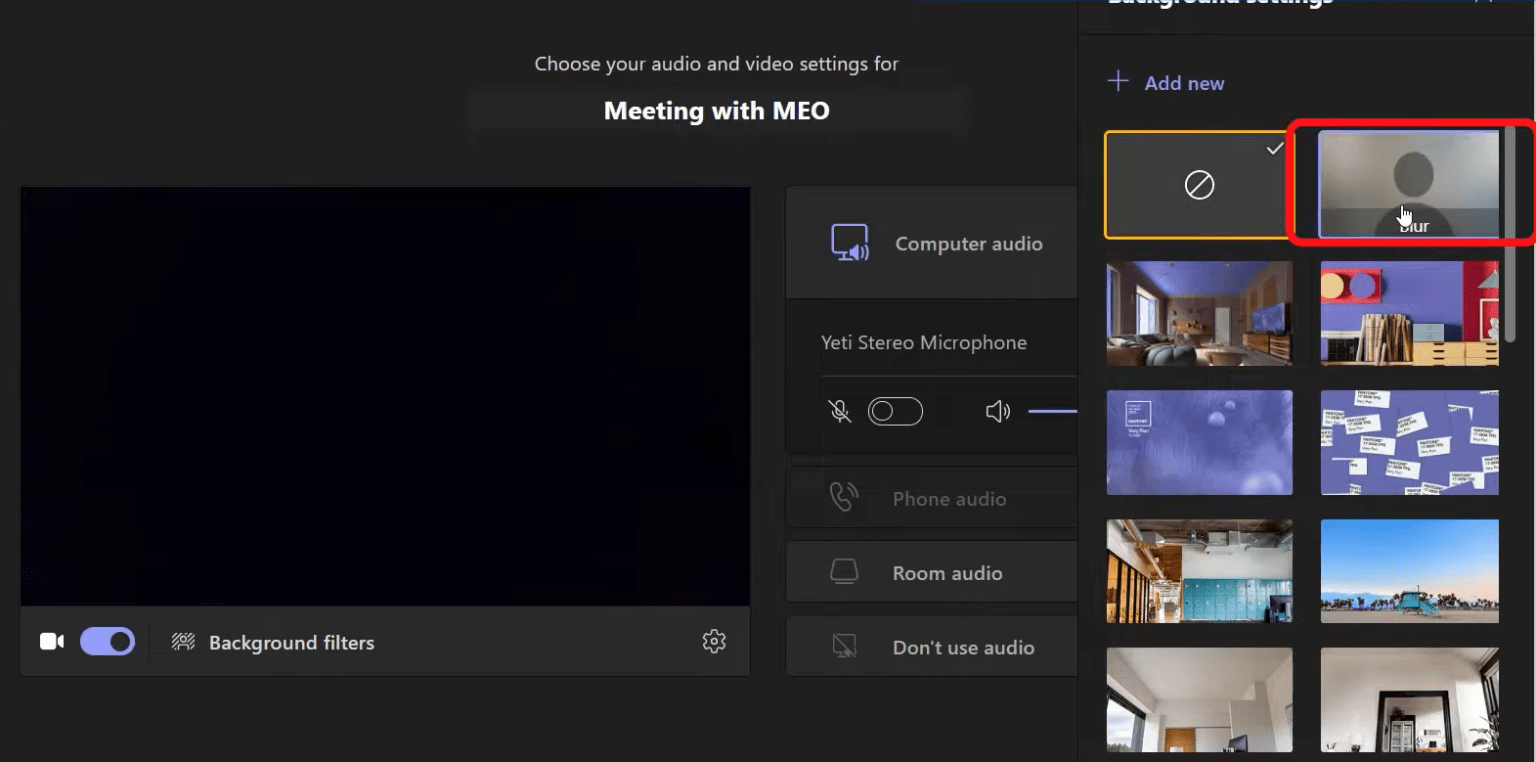Enable the microphone mute toggle
The width and height of the screenshot is (1536, 762).
pos(895,411)
